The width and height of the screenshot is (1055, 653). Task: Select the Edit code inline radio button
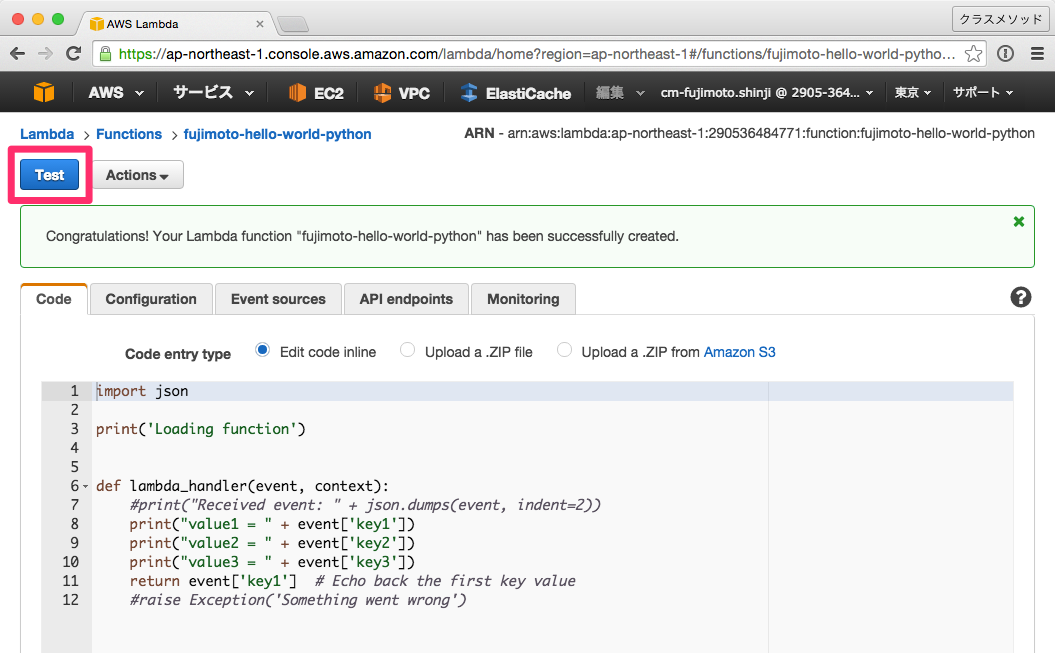[x=260, y=350]
